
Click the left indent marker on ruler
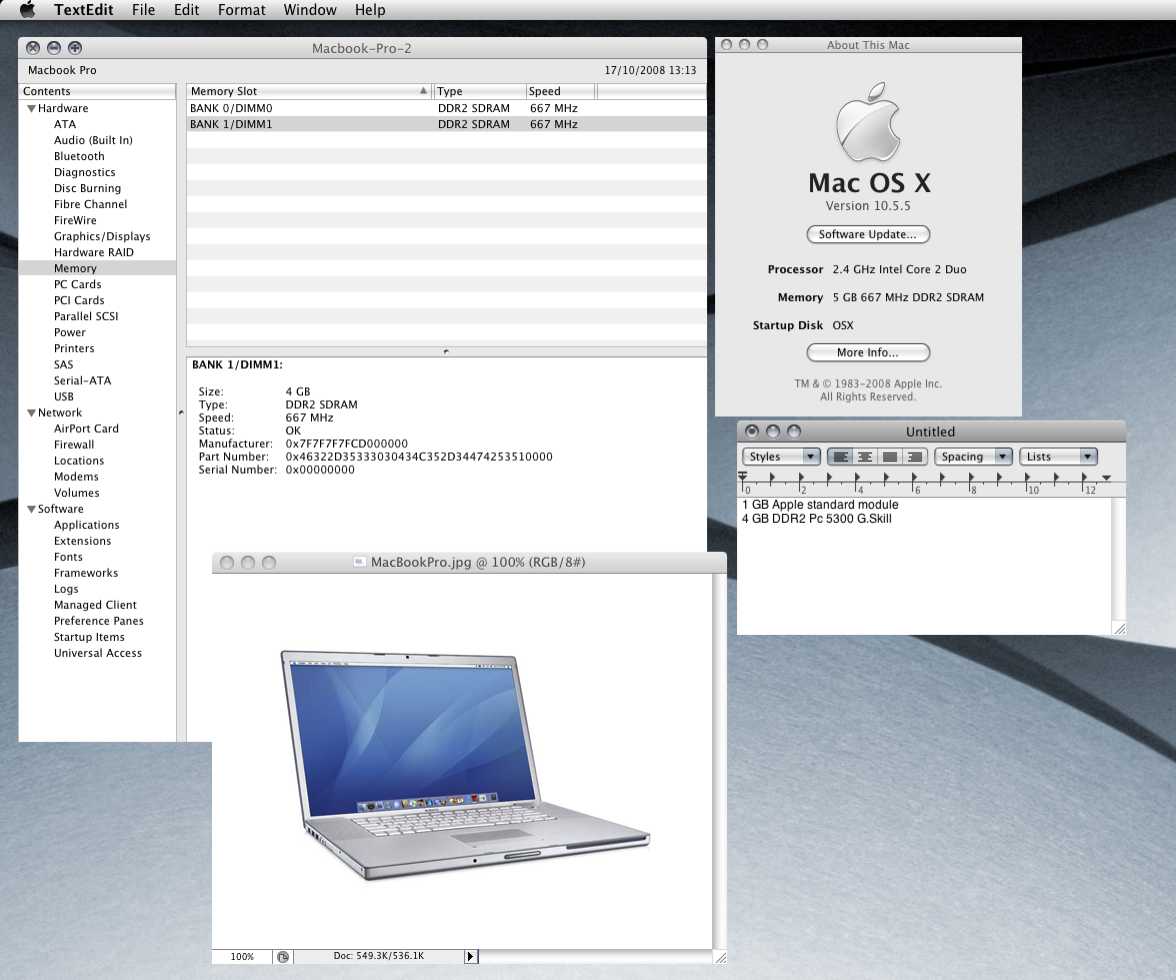(x=742, y=477)
